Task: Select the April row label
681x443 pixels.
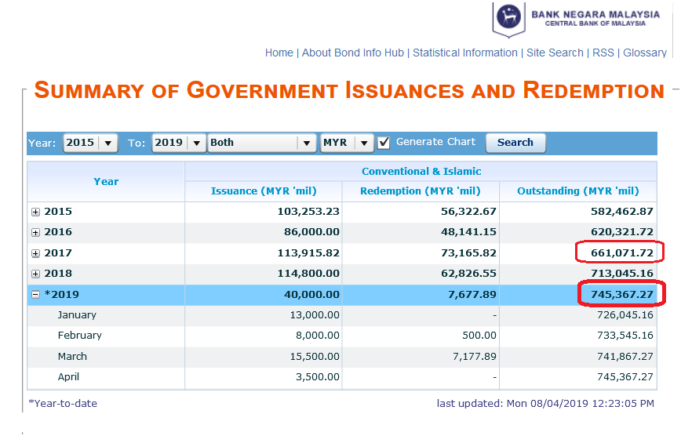Action: [x=68, y=377]
